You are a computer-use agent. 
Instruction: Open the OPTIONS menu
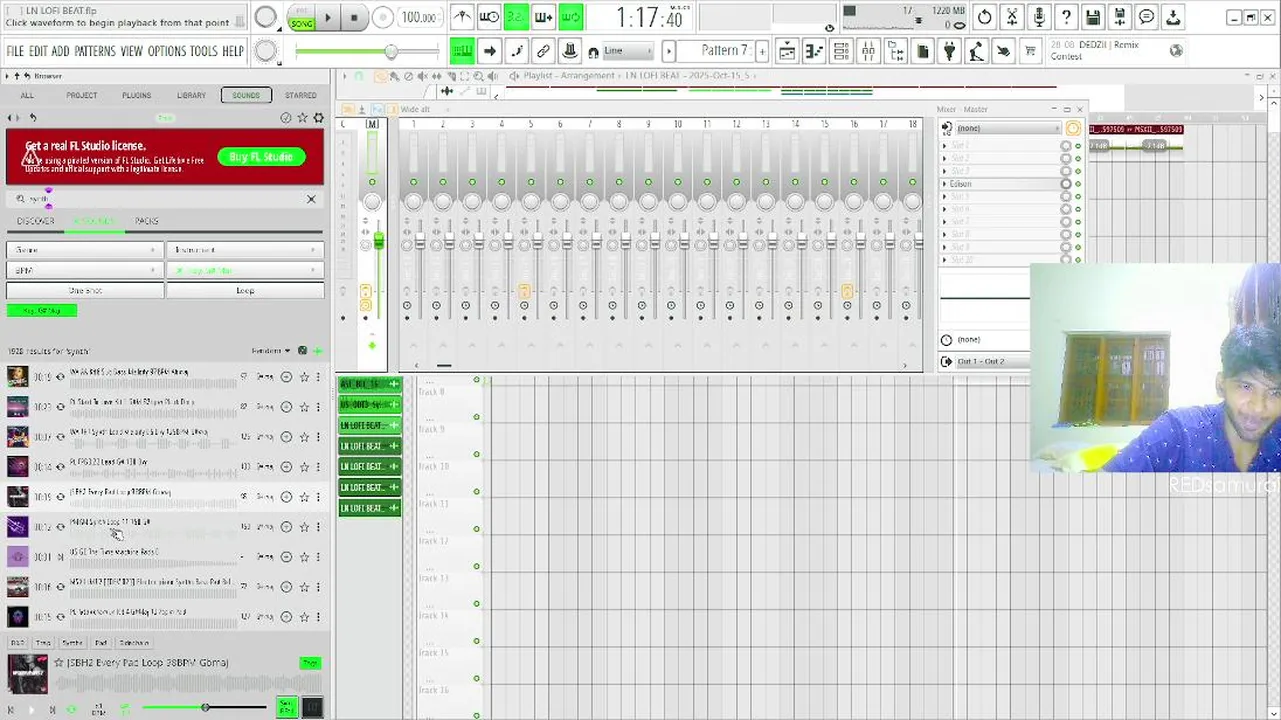tap(167, 51)
